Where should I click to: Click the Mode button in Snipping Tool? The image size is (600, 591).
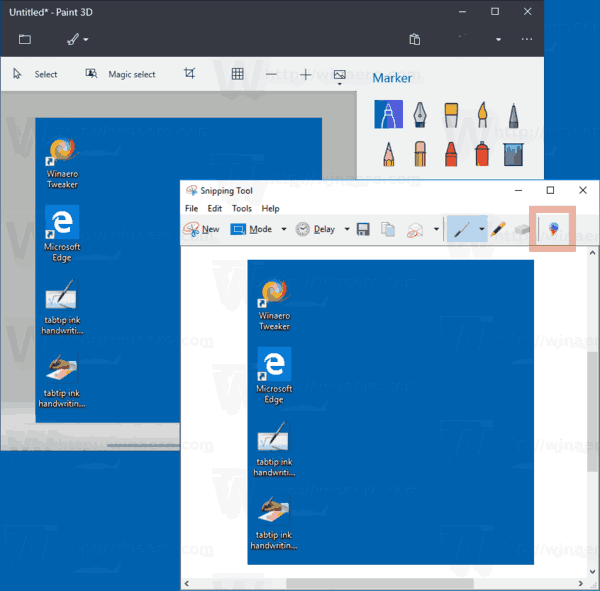[251, 229]
